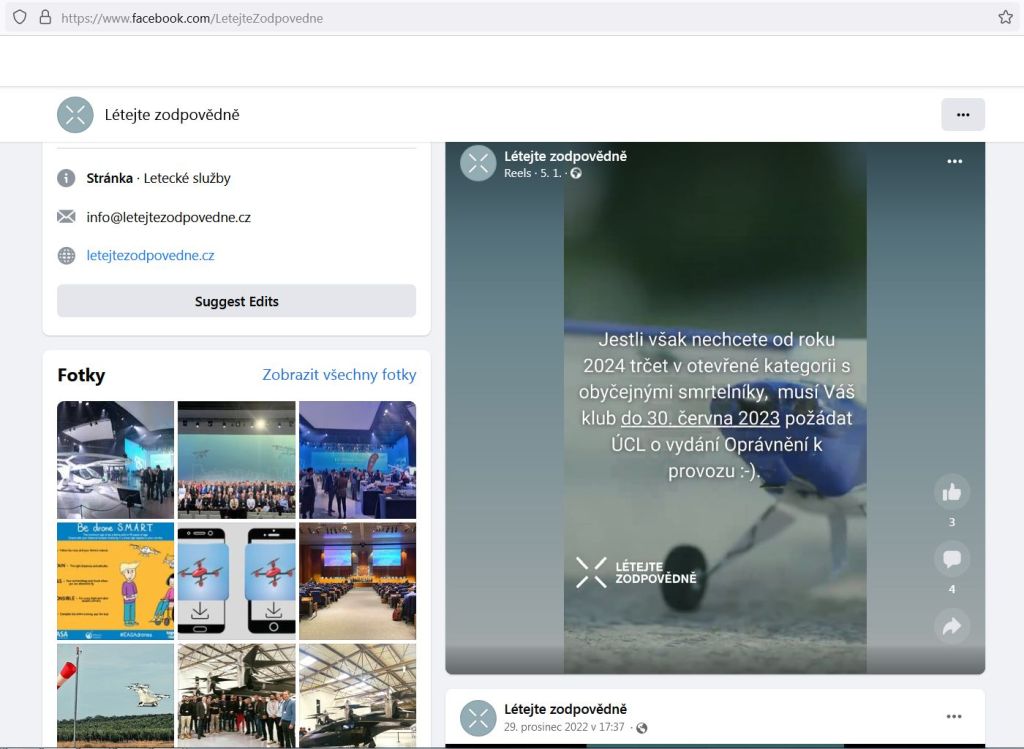Click page avatar in the header bar
This screenshot has width=1024, height=749.
75,115
